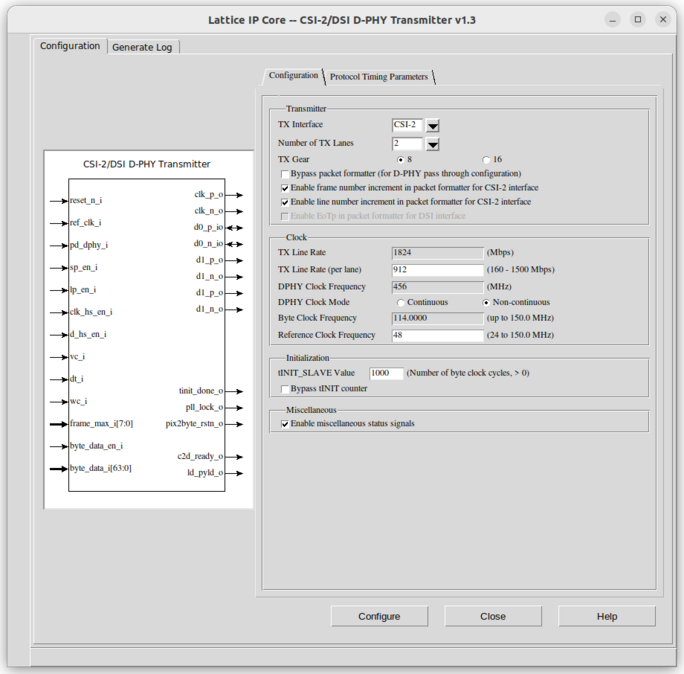Image resolution: width=684 pixels, height=674 pixels.
Task: Toggle frame number increment checkbox
Action: click(x=285, y=188)
